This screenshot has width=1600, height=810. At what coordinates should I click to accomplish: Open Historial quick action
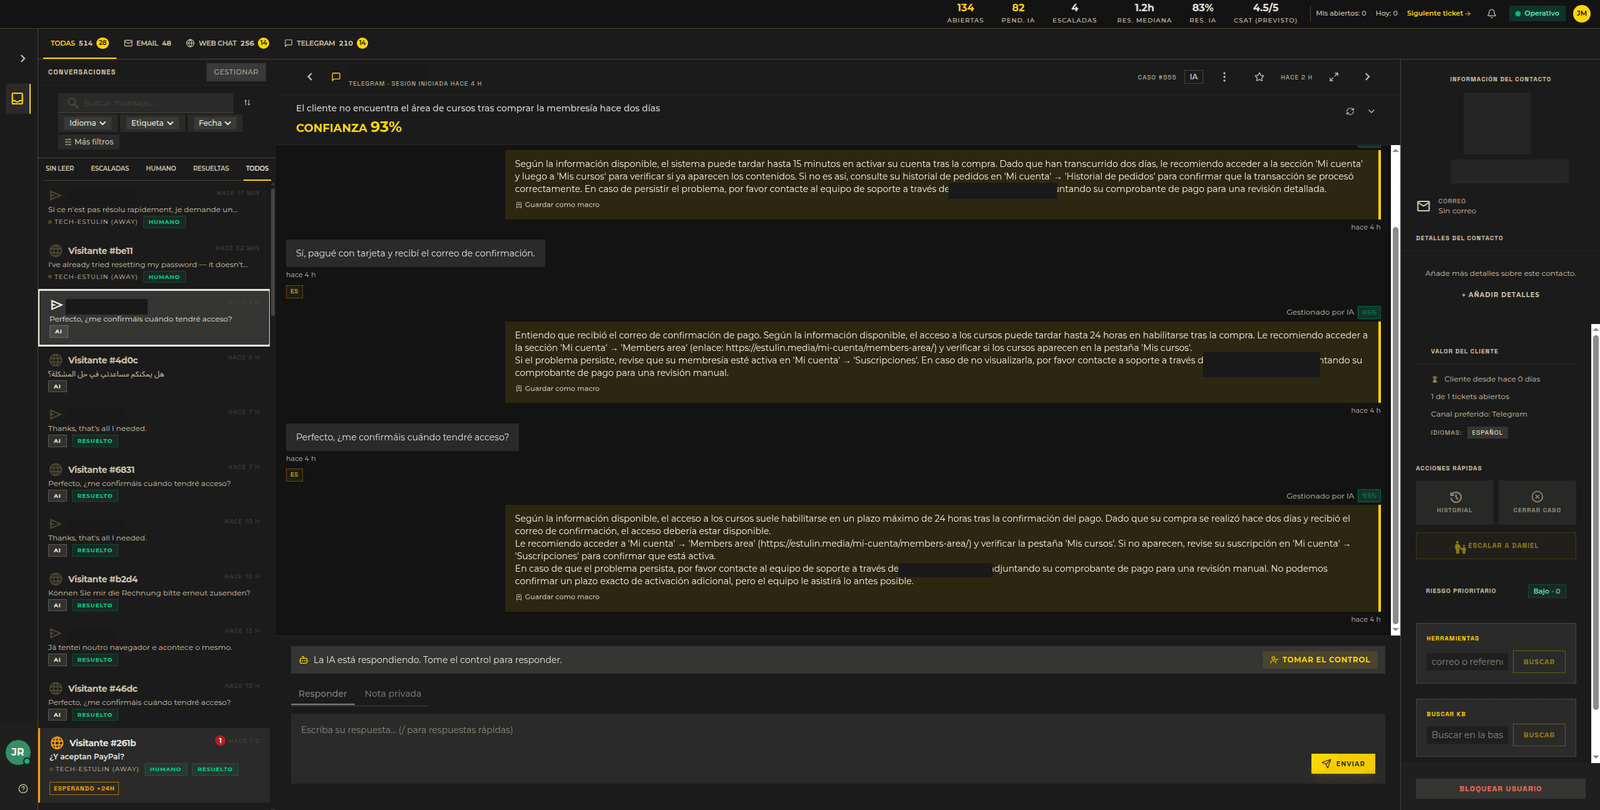(1454, 502)
